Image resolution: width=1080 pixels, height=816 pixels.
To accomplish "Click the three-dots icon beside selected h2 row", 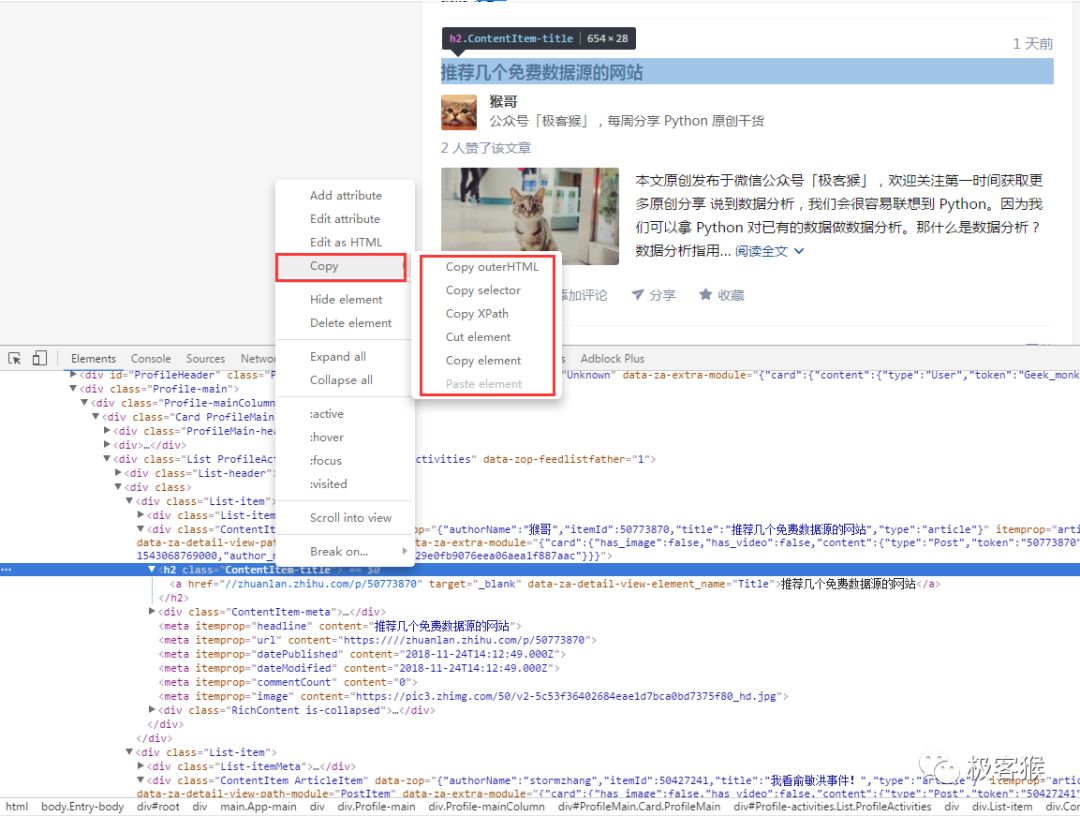I will click(6, 569).
